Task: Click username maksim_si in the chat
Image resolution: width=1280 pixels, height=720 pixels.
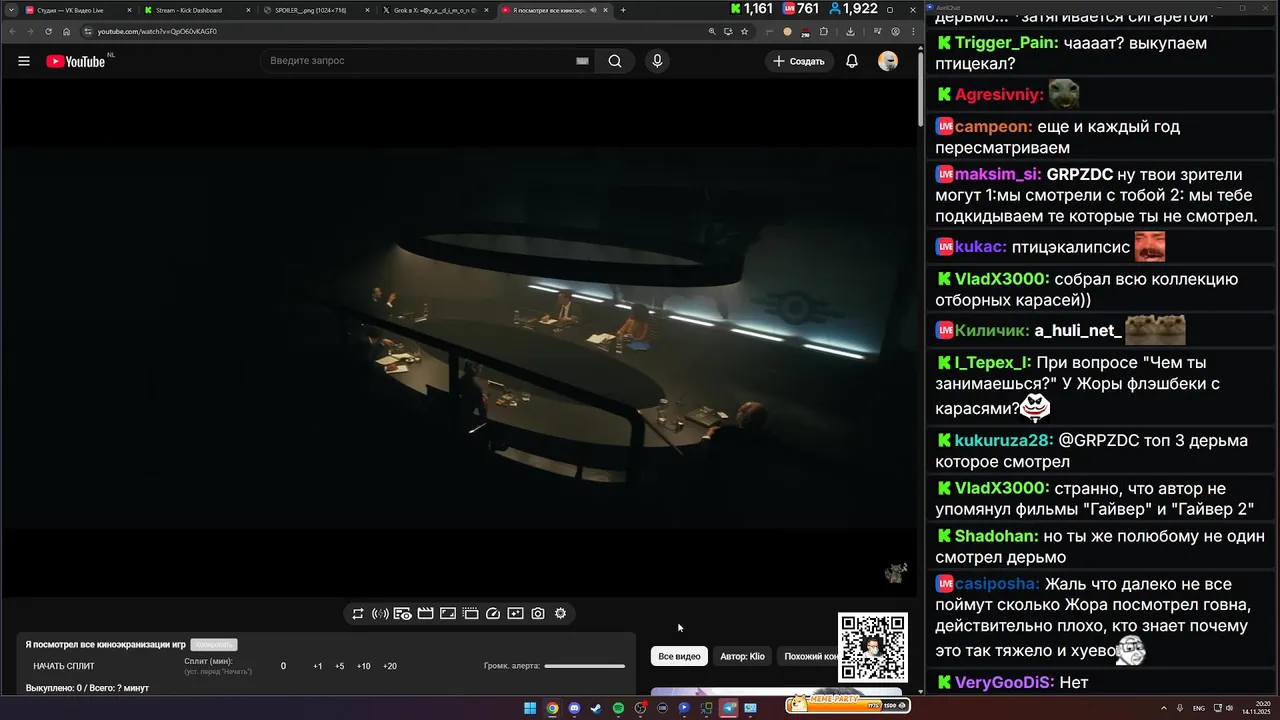Action: click(x=997, y=174)
